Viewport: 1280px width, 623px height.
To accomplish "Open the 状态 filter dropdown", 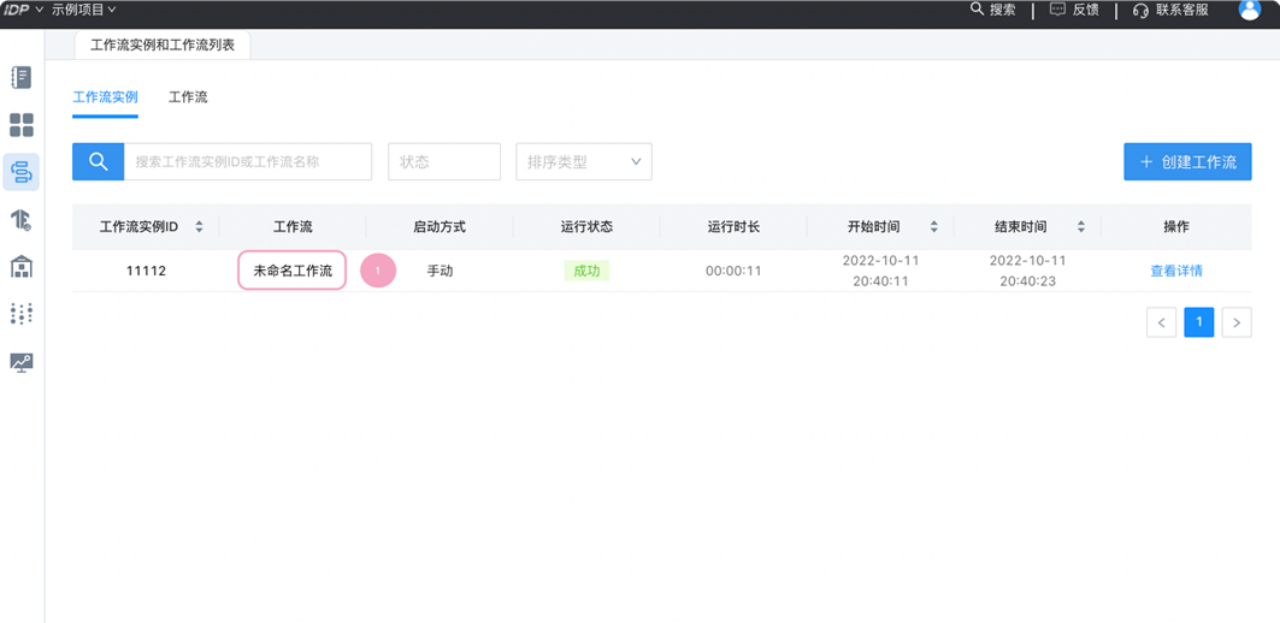I will 444,162.
